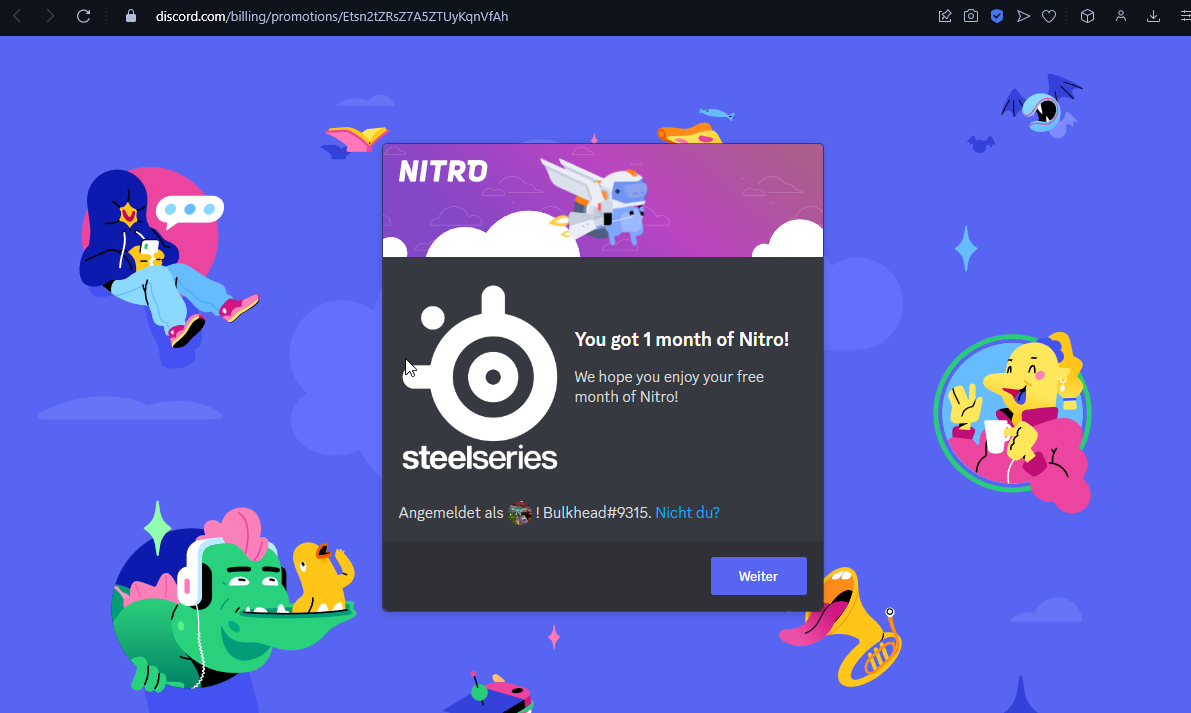Viewport: 1191px width, 713px height.
Task: Open the browser profile account icon
Action: click(x=1121, y=16)
